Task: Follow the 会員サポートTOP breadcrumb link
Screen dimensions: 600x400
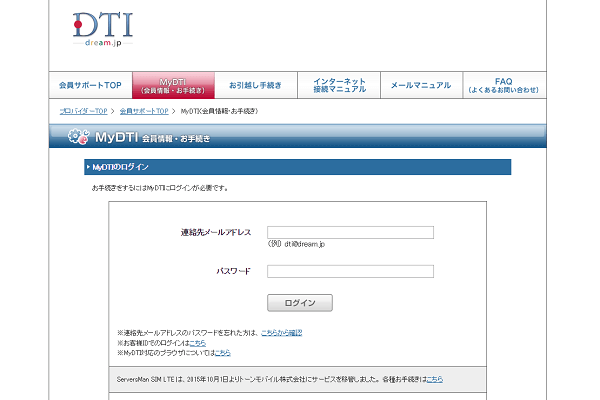Action: (x=144, y=111)
